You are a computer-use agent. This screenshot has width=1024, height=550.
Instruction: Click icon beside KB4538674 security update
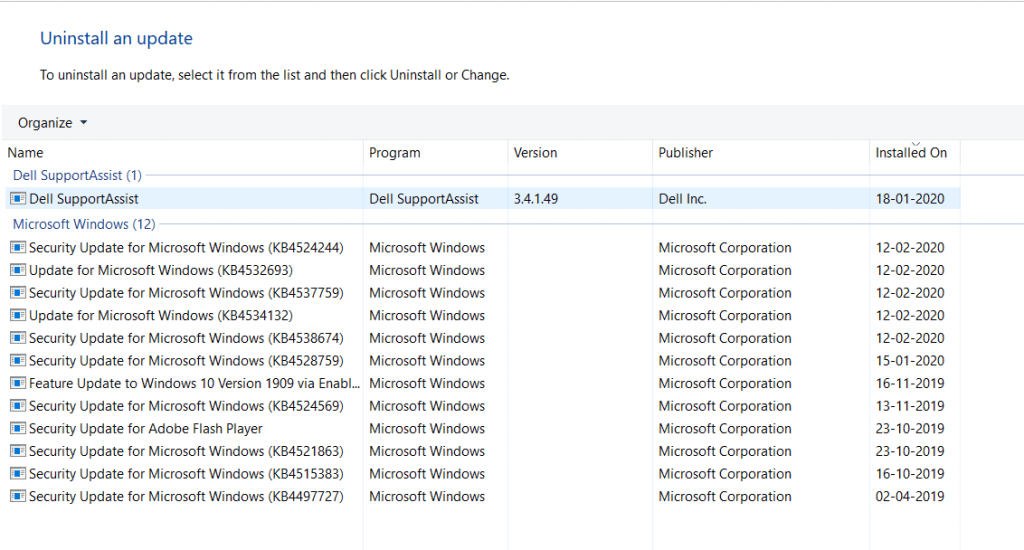pos(18,338)
